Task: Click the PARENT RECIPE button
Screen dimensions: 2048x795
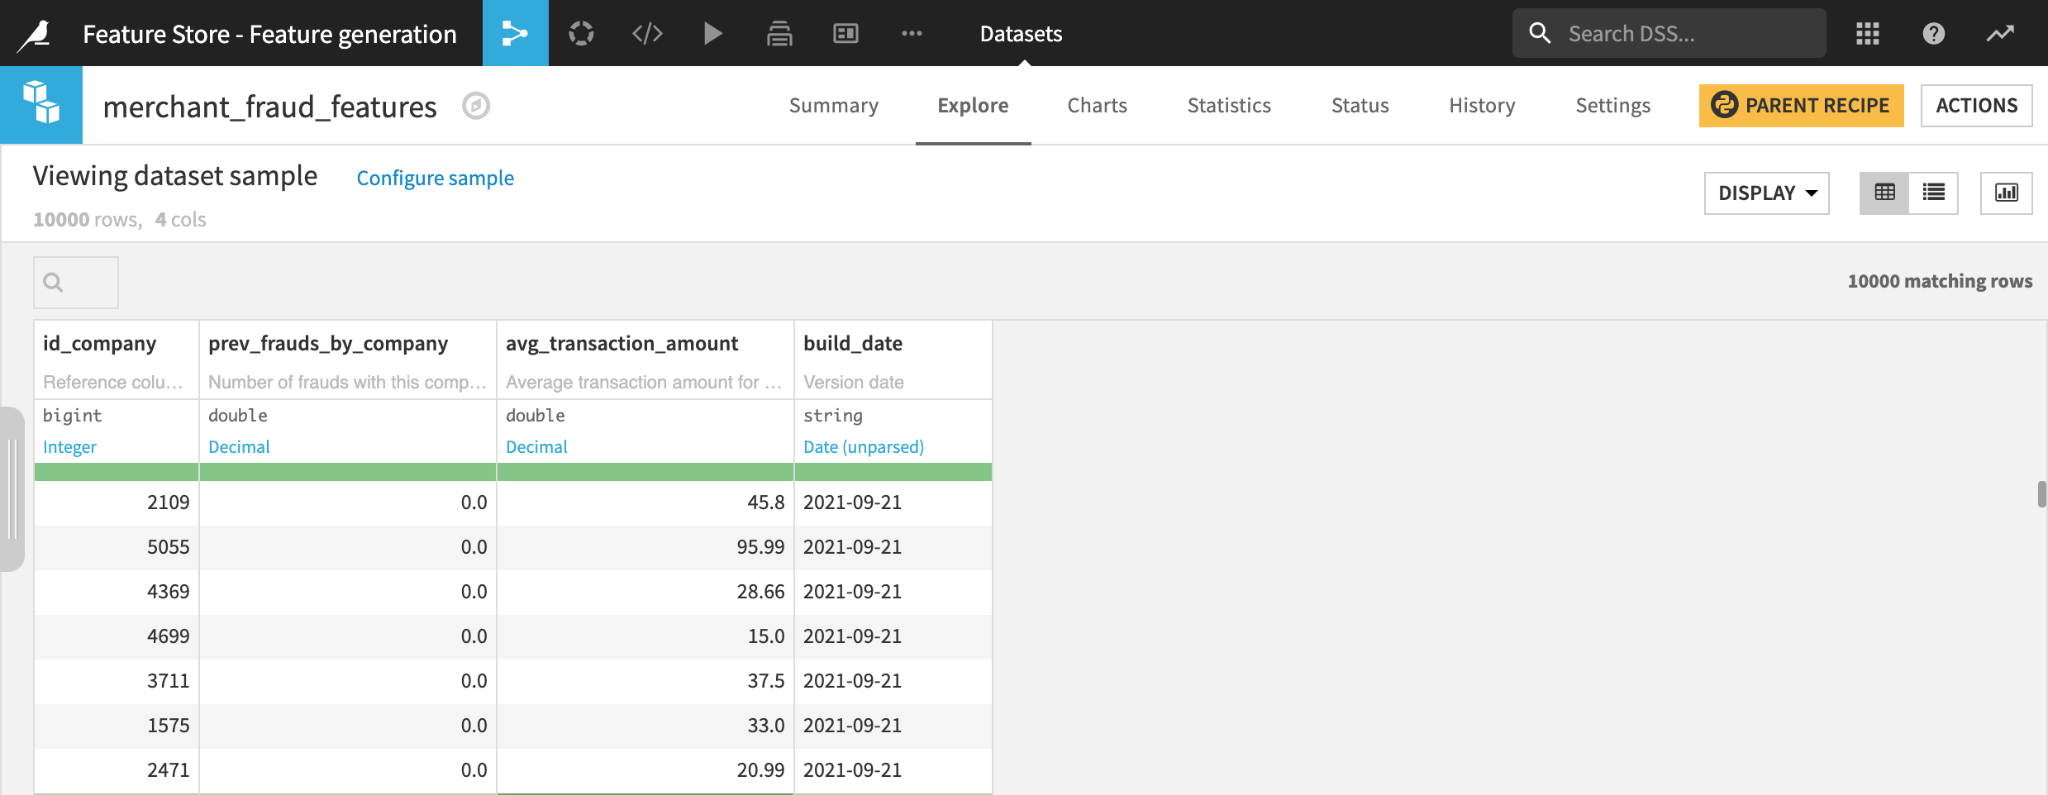Action: [1801, 105]
